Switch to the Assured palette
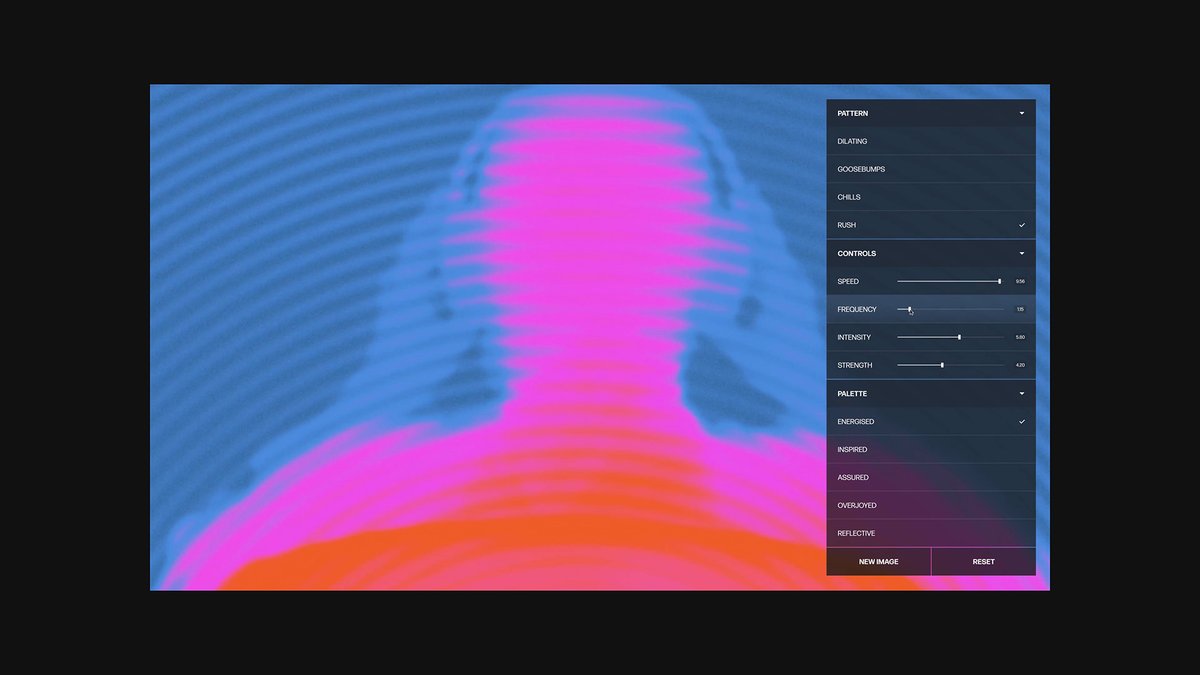This screenshot has height=675, width=1200. (x=931, y=477)
